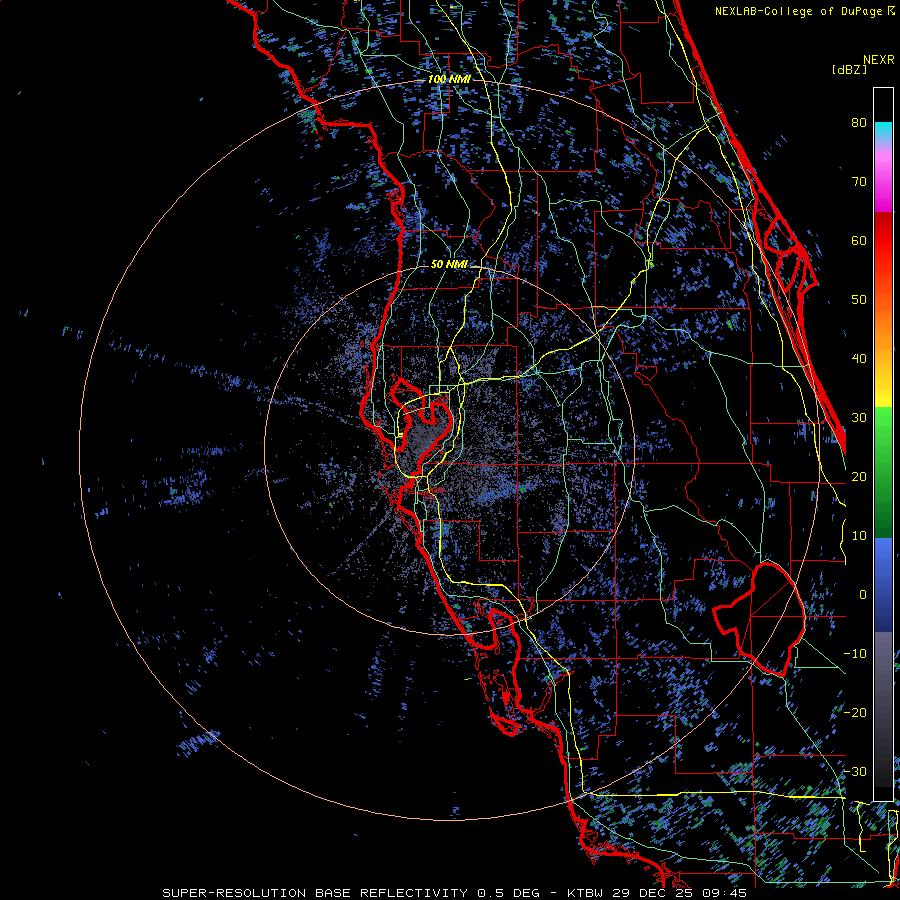The image size is (900, 900).
Task: Click the -20 value on the dBZ scale
Action: [x=855, y=712]
